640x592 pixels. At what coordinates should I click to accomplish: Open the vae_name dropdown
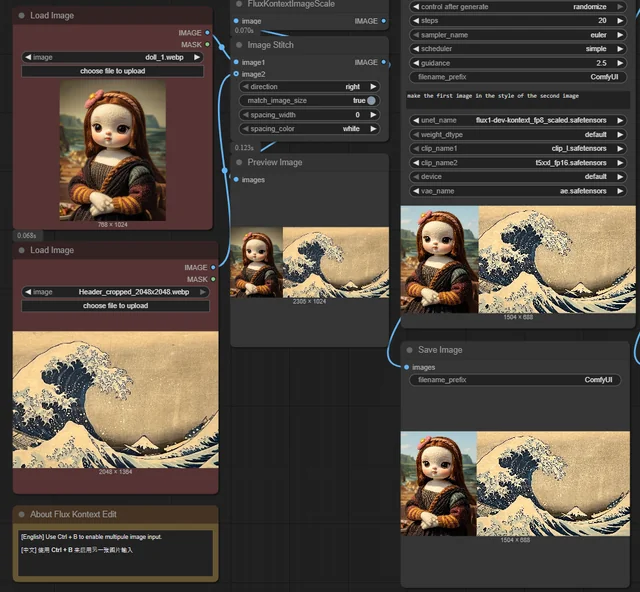click(x=518, y=191)
